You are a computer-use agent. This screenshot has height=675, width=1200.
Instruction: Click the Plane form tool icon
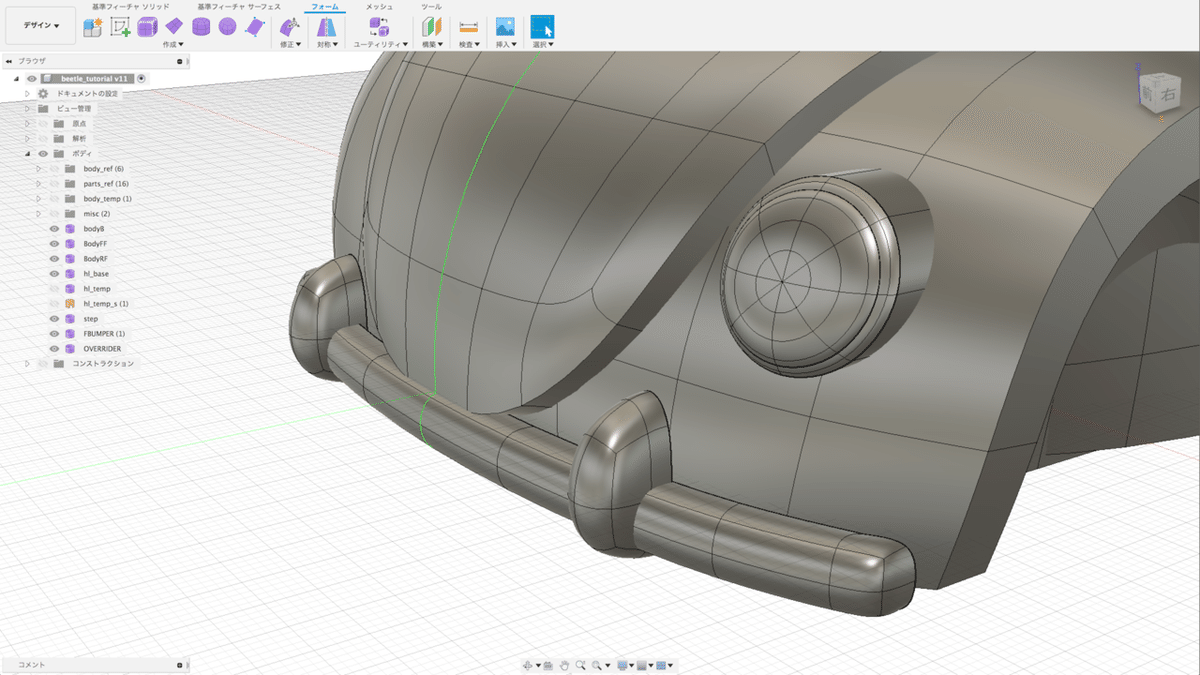[x=174, y=27]
